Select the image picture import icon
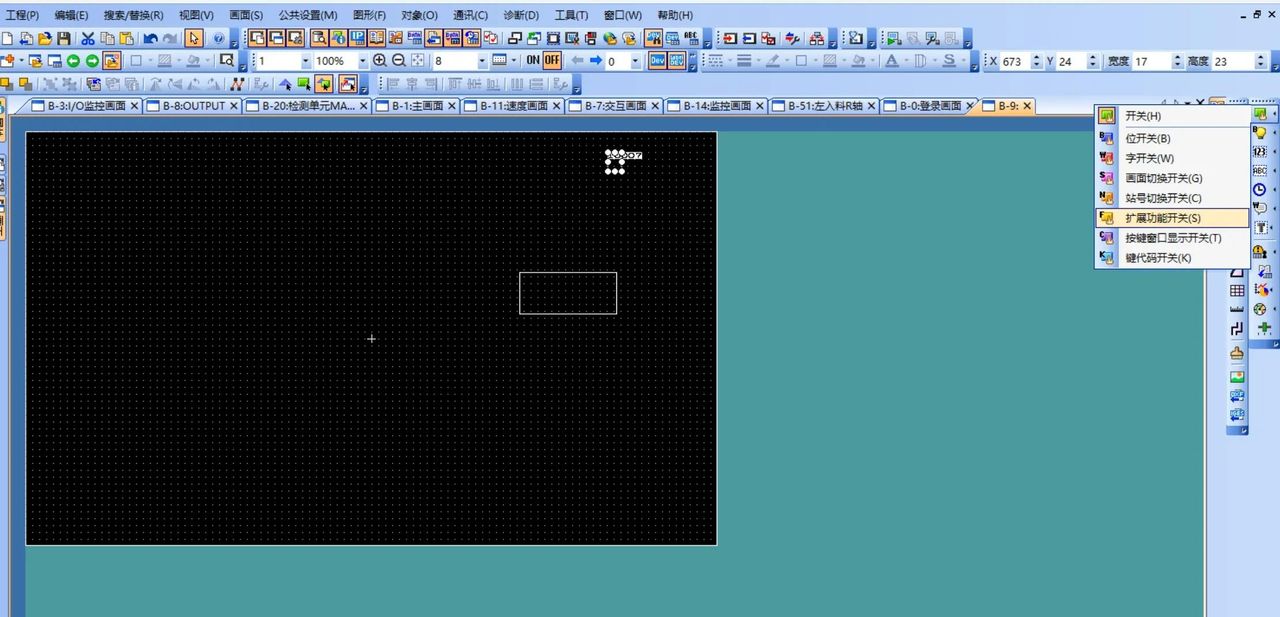This screenshot has height=617, width=1280. click(1237, 376)
